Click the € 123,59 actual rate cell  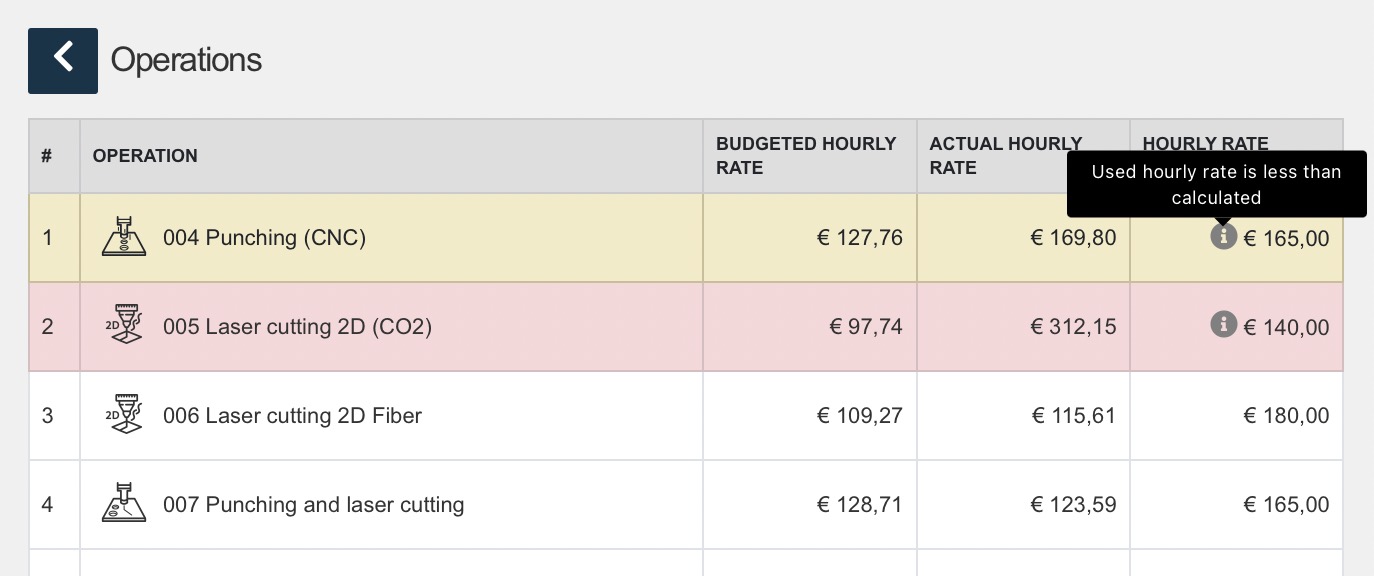coord(1073,505)
